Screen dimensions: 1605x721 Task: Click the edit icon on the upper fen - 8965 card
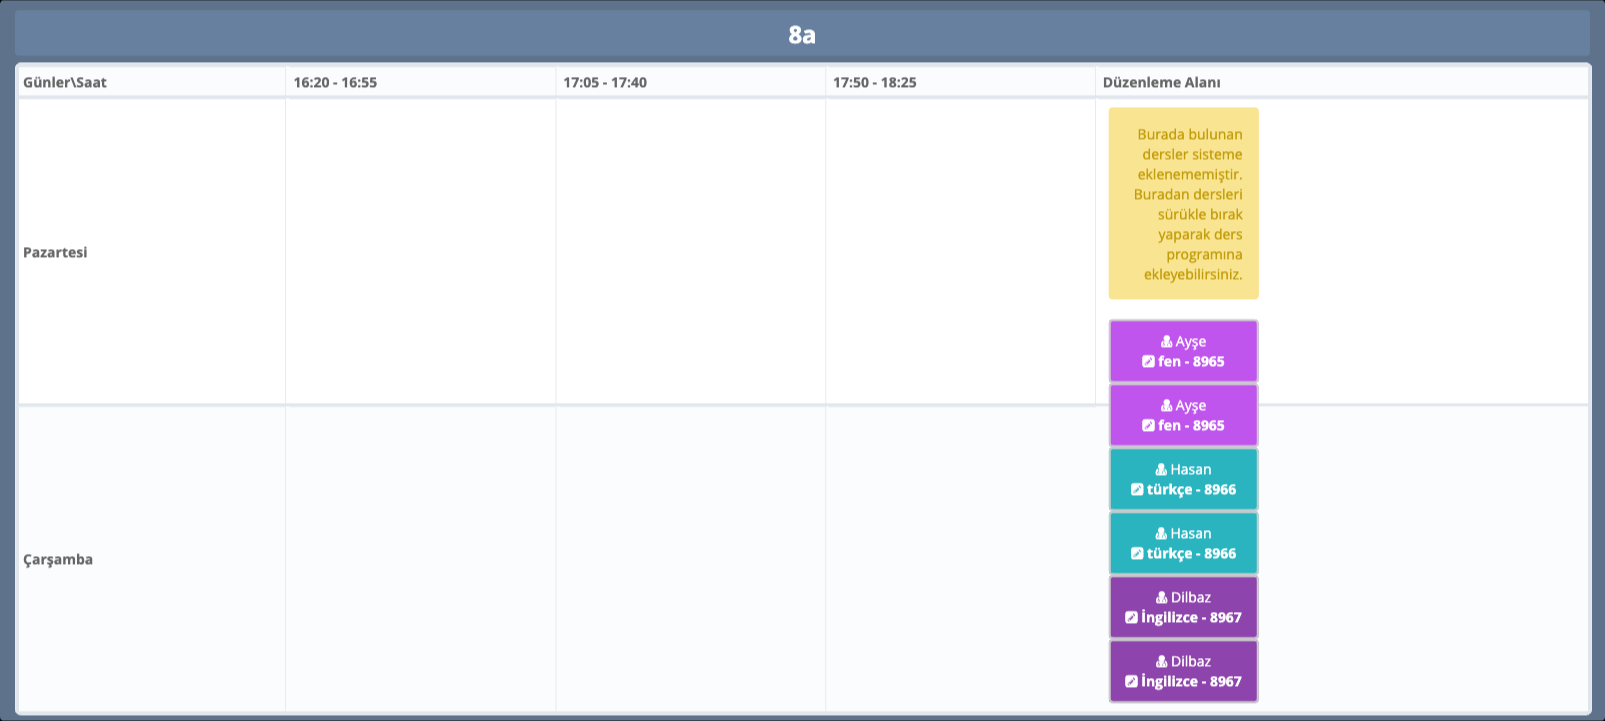(x=1148, y=362)
